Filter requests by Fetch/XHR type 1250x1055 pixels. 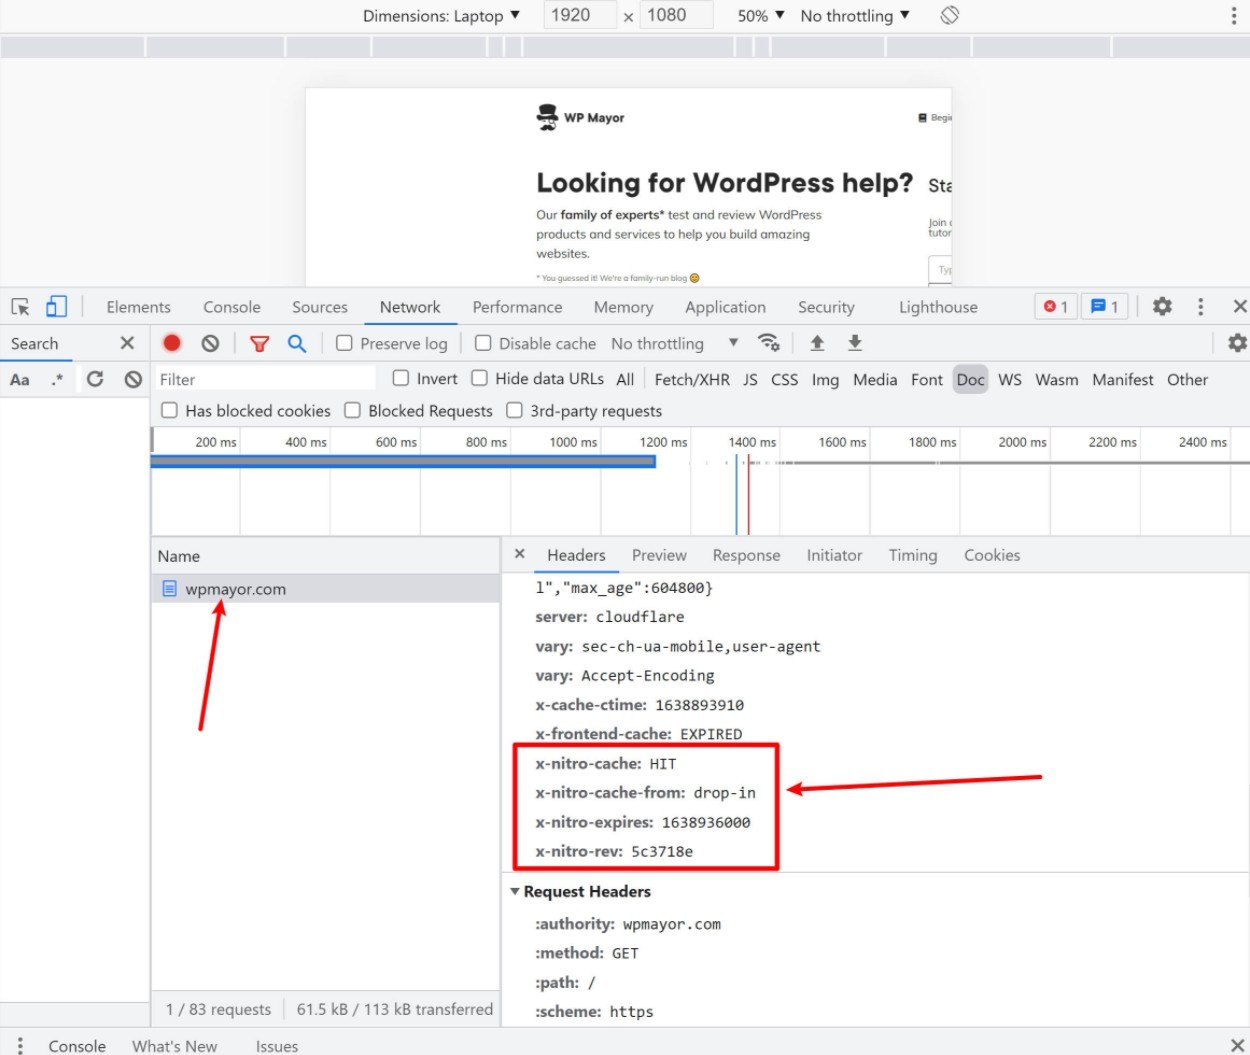[692, 379]
